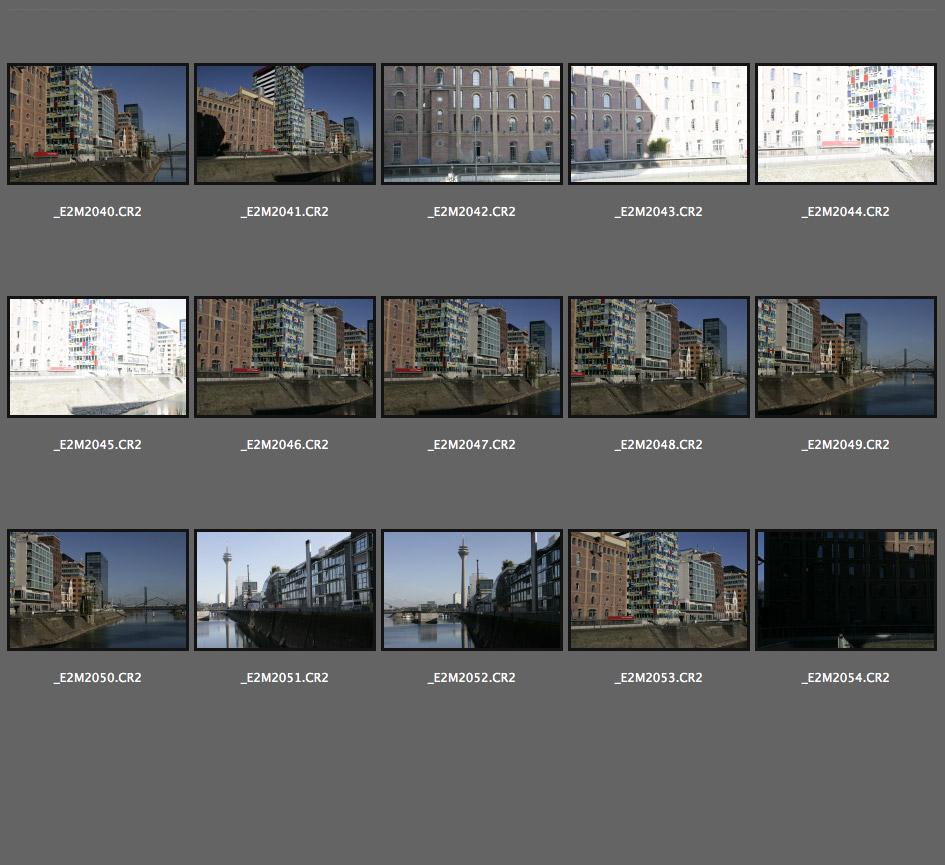This screenshot has height=865, width=945.
Task: Choose tower image _E2M2052.CR2
Action: coord(472,590)
